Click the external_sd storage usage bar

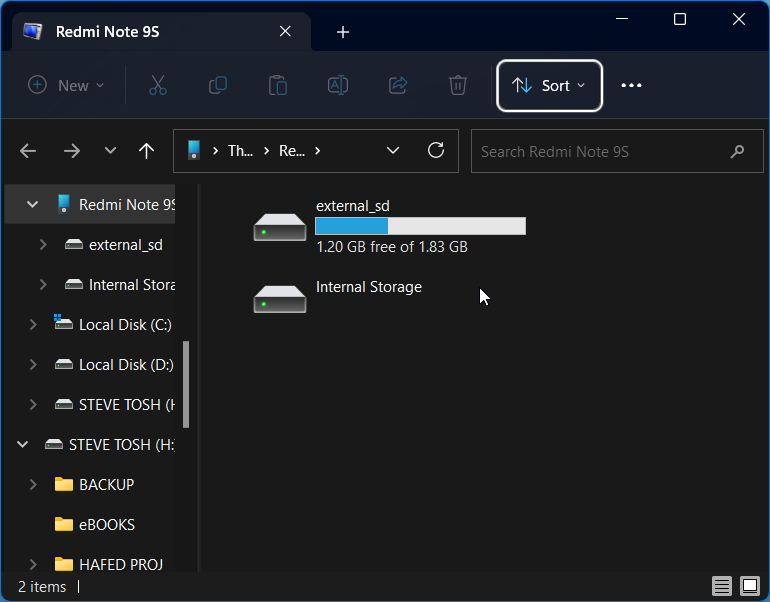[x=420, y=226]
